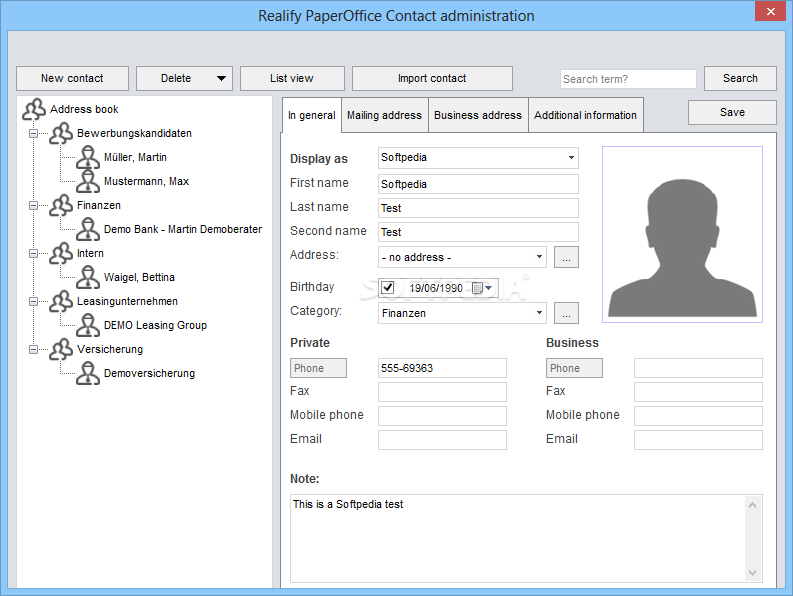Screen dimensions: 793x596
Task: Click the Note scrollbar up arrow
Action: coord(753,505)
